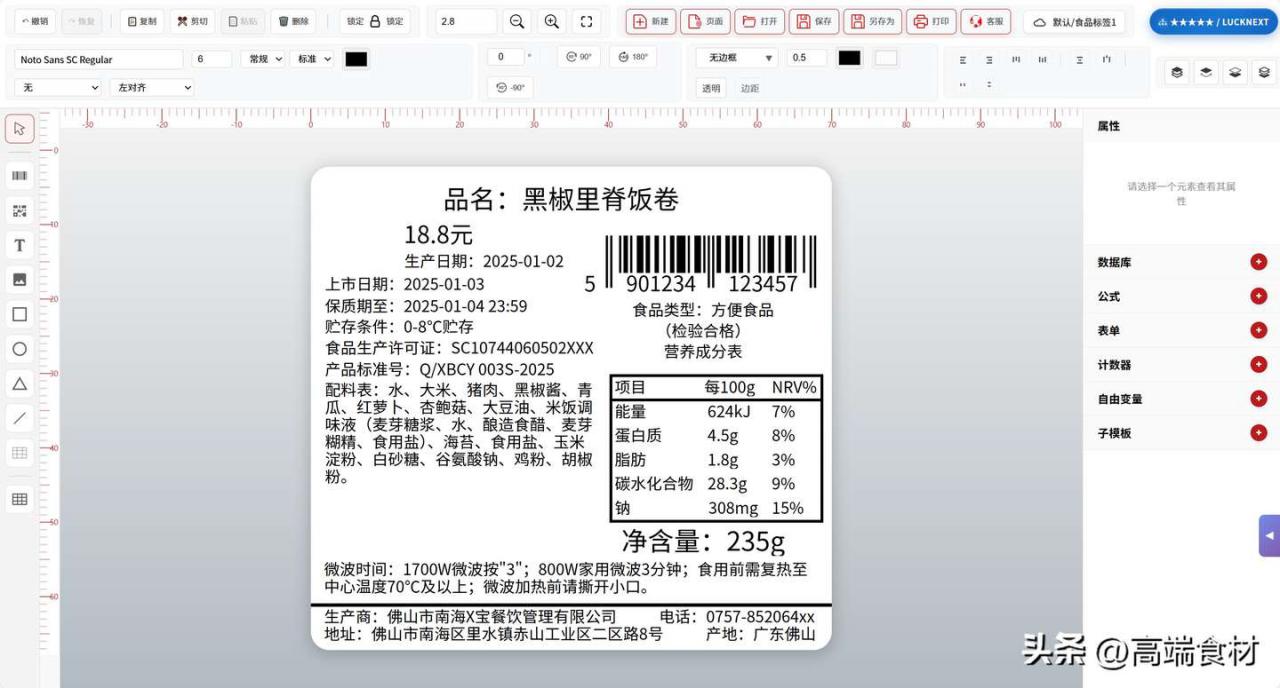Screen dimensions: 1280x688
Task: Click the black font color swatch
Action: [356, 59]
